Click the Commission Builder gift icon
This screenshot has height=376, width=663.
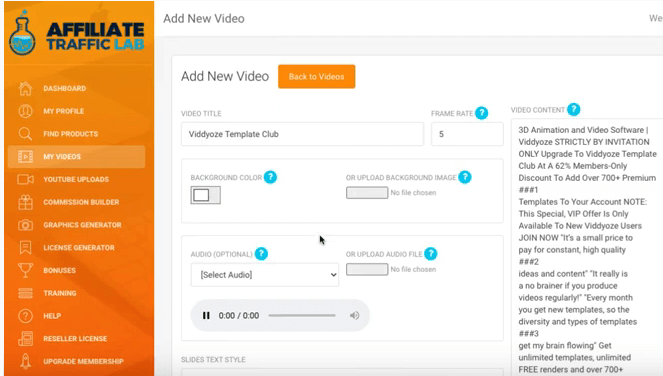point(25,202)
